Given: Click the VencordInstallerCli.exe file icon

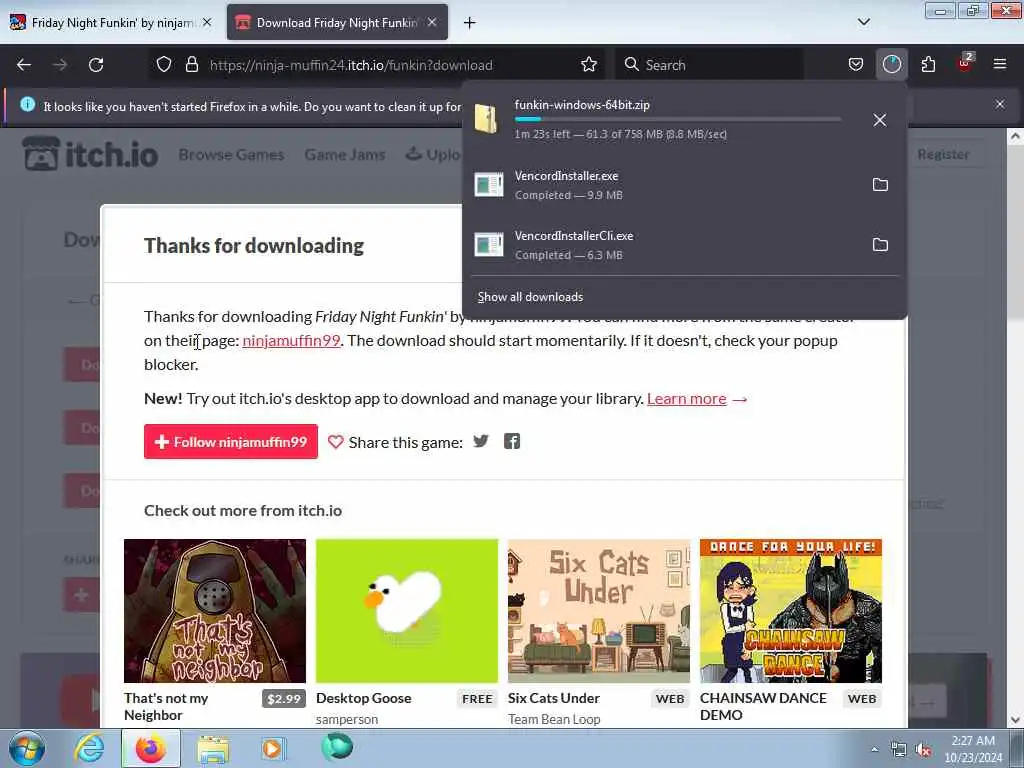Looking at the screenshot, I should pos(488,245).
